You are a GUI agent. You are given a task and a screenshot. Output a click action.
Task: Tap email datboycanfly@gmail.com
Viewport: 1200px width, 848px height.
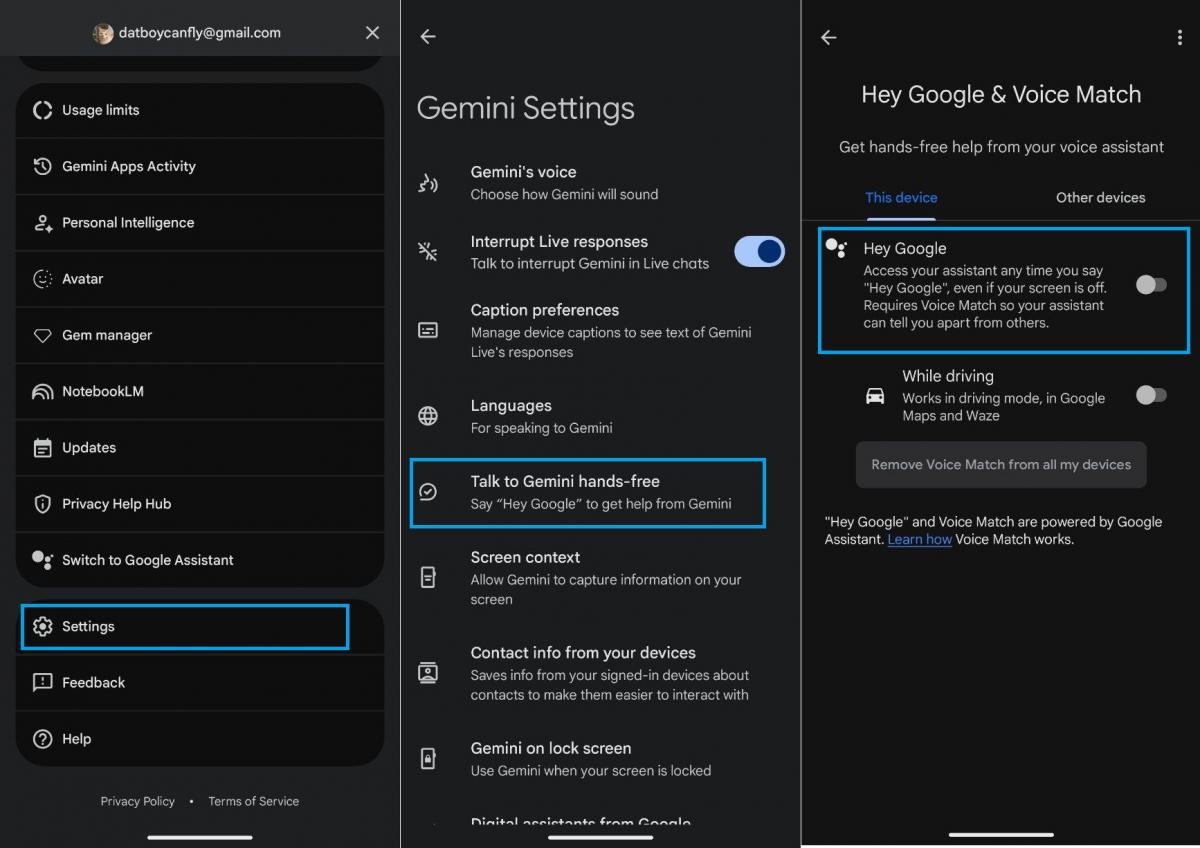200,33
